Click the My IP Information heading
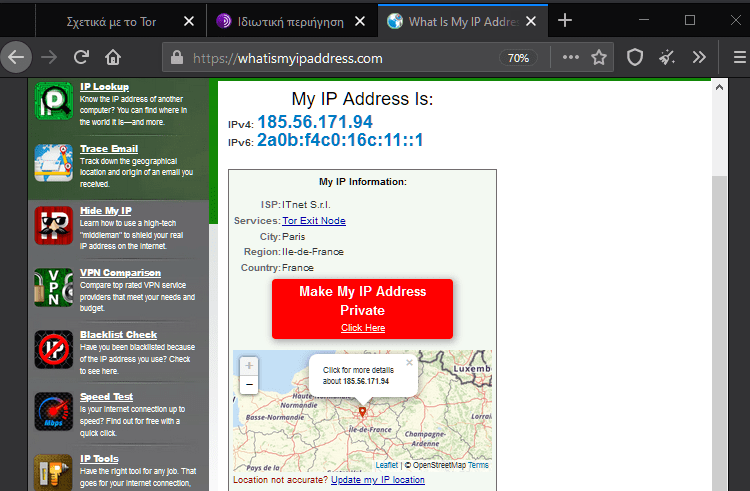The image size is (750, 491). 363,182
